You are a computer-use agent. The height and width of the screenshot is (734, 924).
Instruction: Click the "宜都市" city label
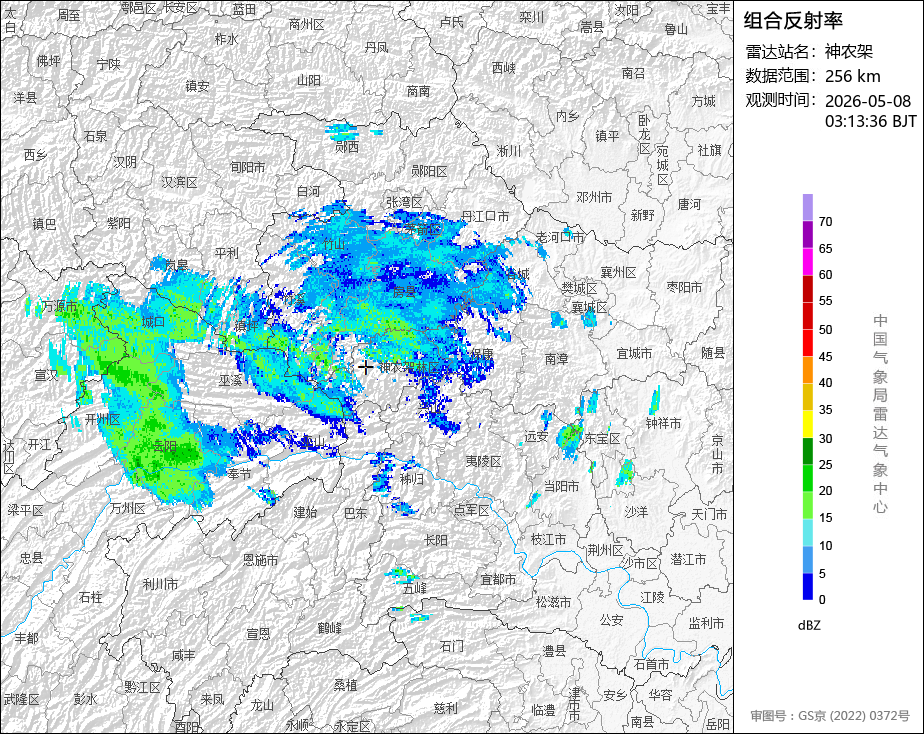(x=499, y=580)
